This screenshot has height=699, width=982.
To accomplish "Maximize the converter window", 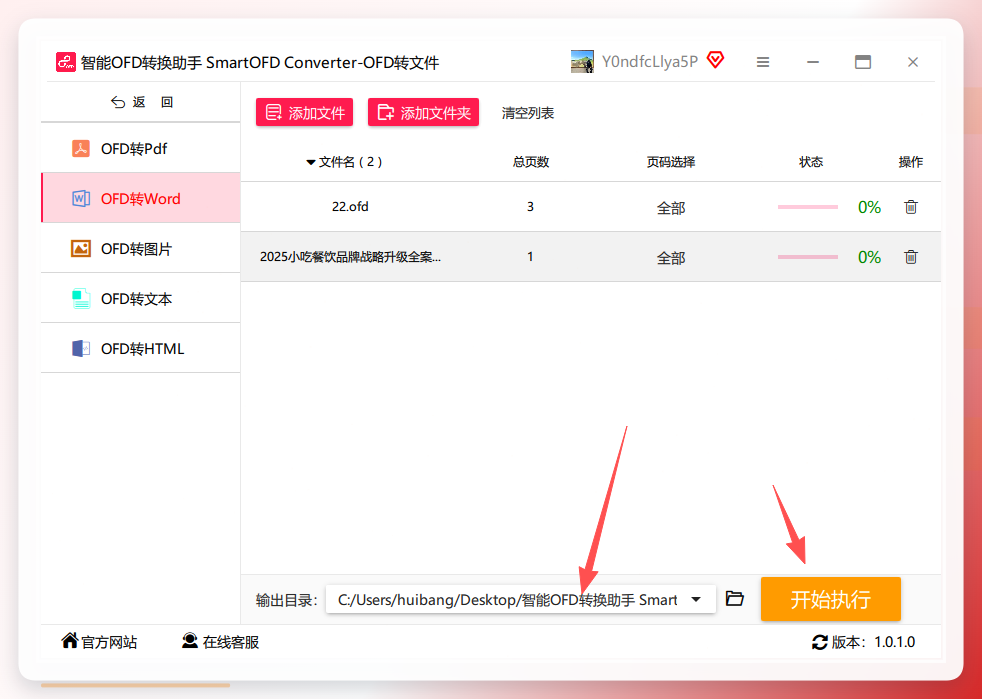I will point(863,62).
